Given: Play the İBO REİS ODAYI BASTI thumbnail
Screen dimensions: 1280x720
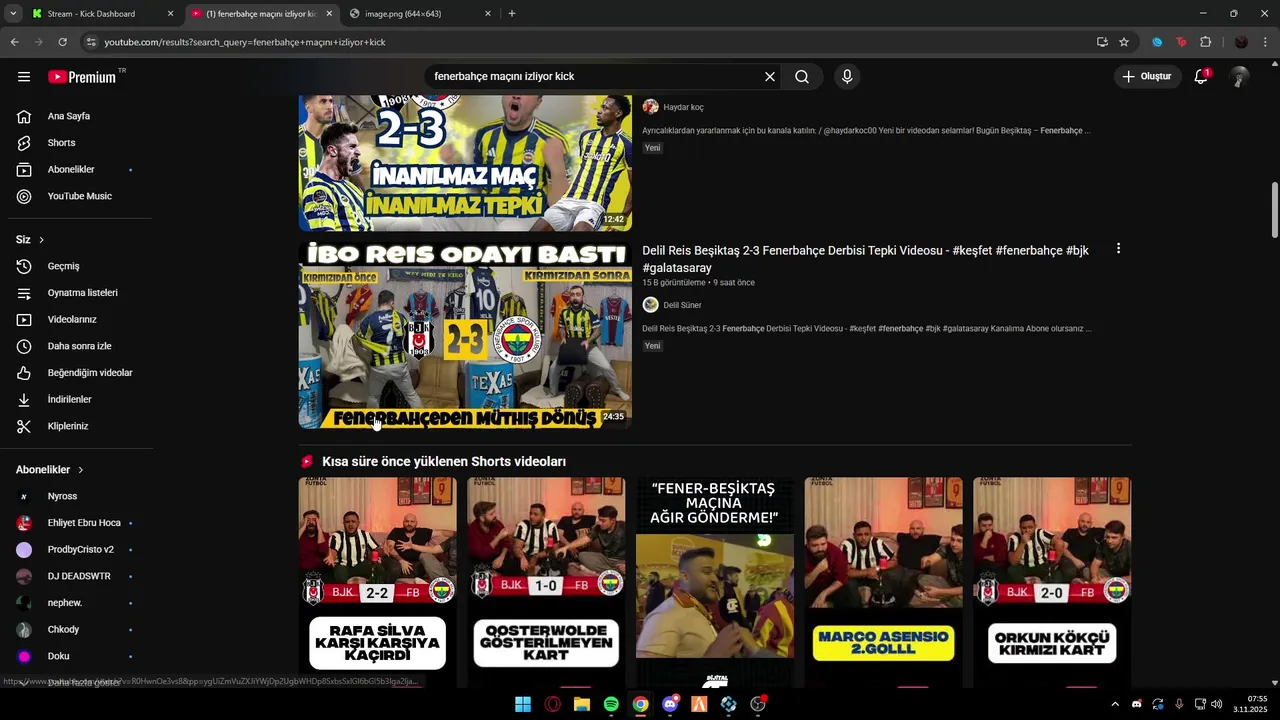Looking at the screenshot, I should click(x=465, y=335).
